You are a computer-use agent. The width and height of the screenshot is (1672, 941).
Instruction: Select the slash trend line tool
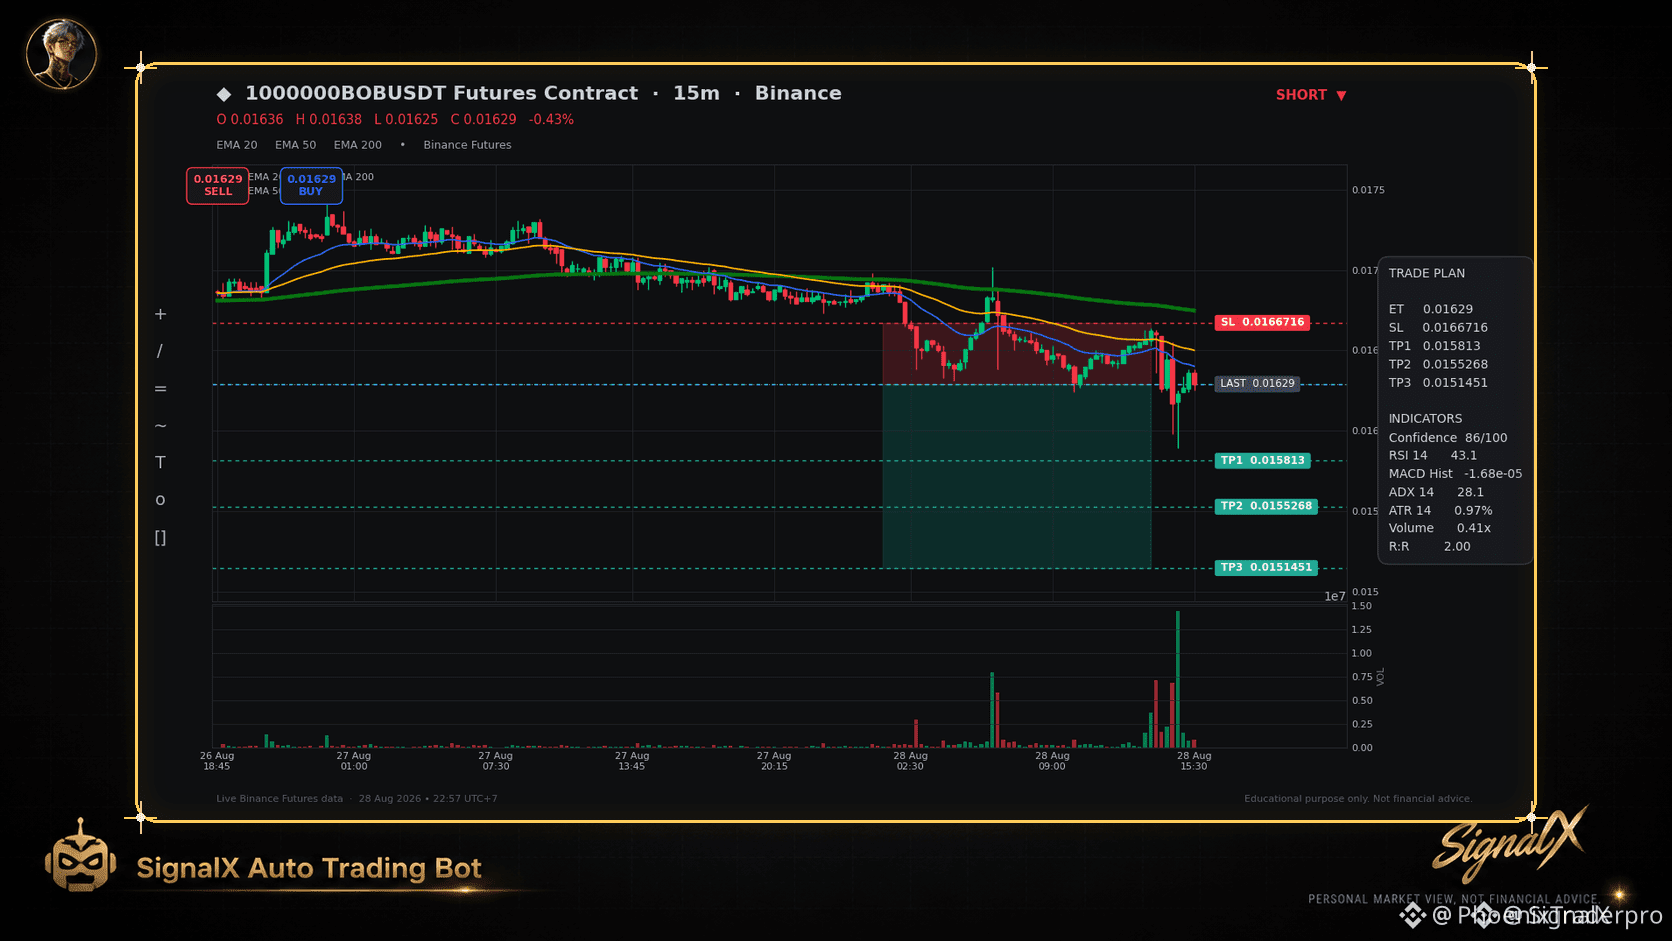[160, 351]
